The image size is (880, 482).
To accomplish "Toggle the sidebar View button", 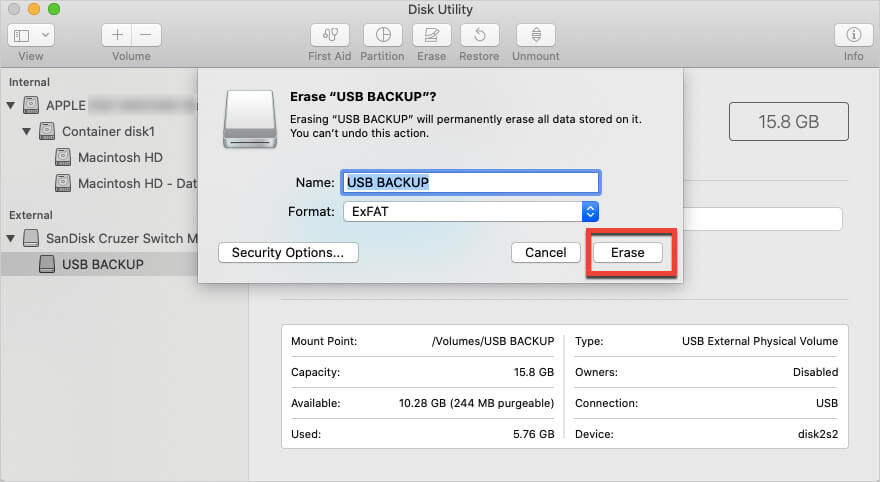I will coord(22,36).
